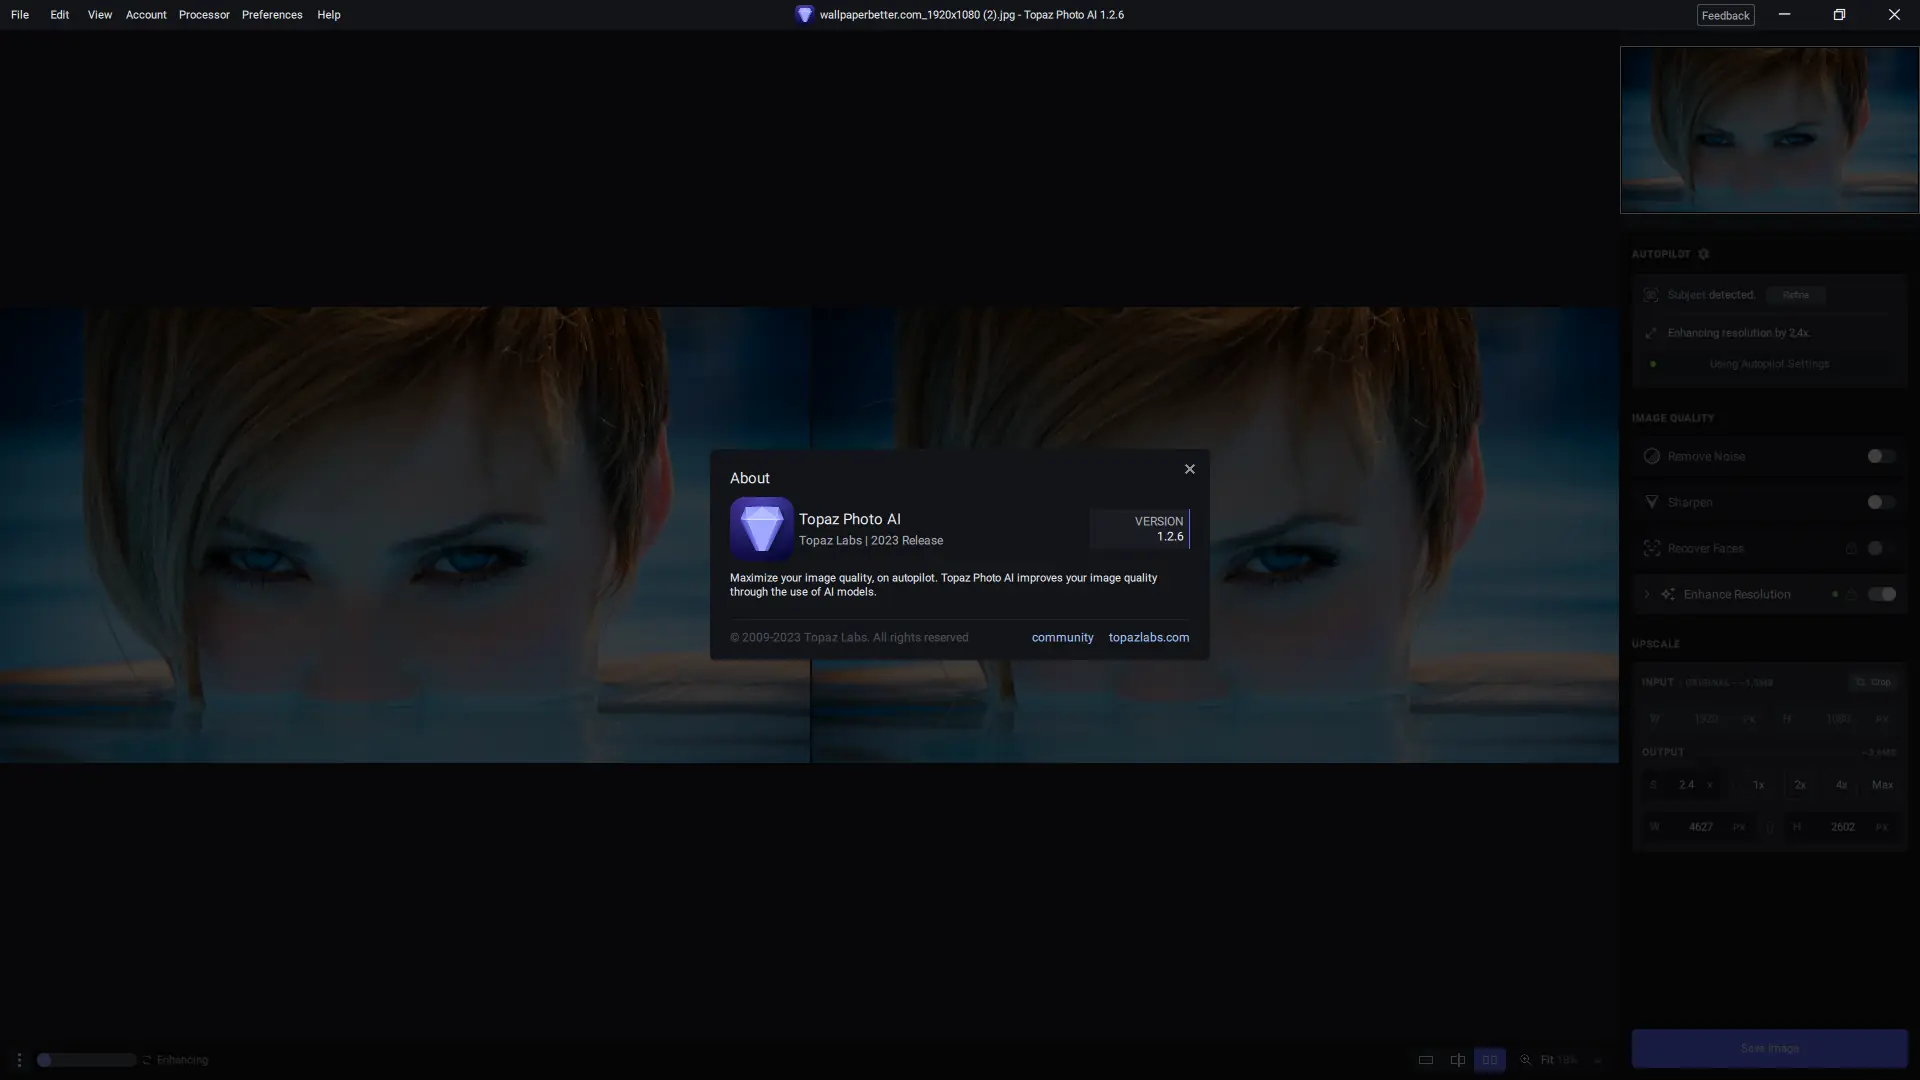Click the zoom magnifier icon
This screenshot has width=1920, height=1080.
1526,1060
